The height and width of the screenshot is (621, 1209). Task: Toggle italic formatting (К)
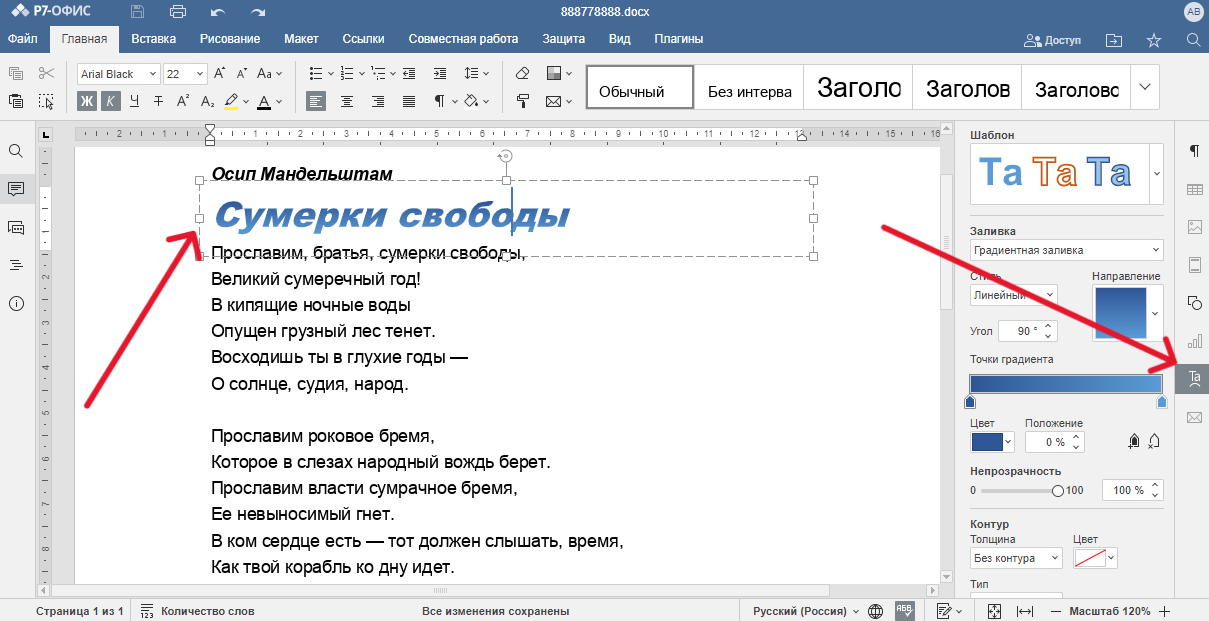coord(110,101)
